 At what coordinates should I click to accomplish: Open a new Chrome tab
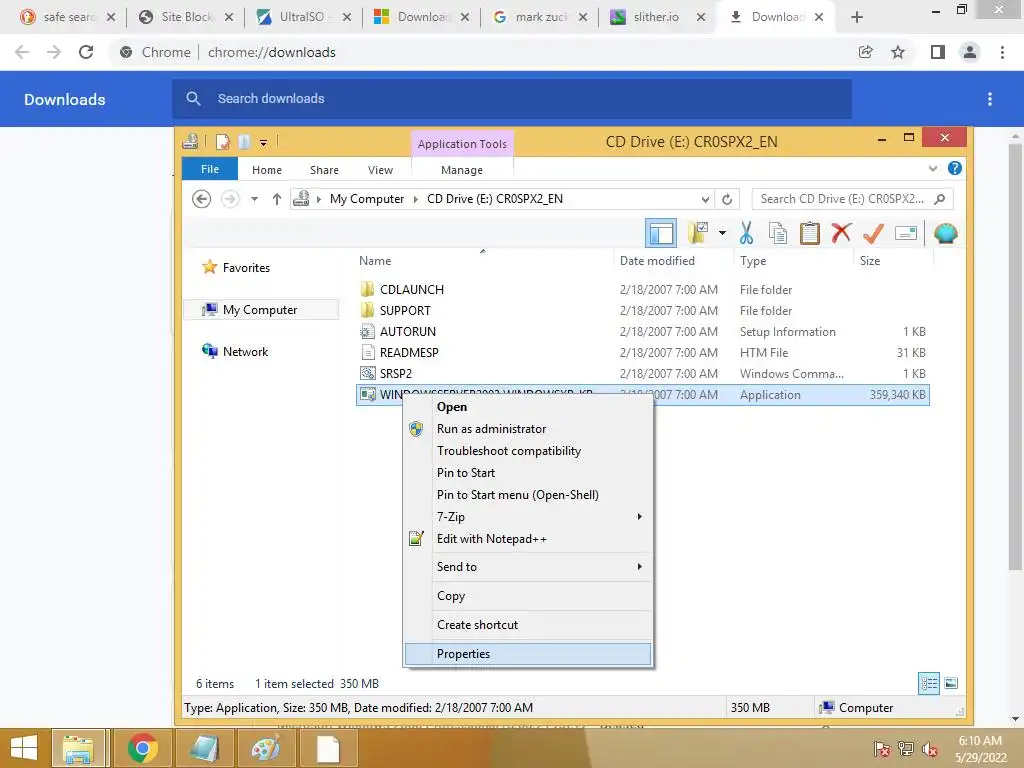[857, 18]
